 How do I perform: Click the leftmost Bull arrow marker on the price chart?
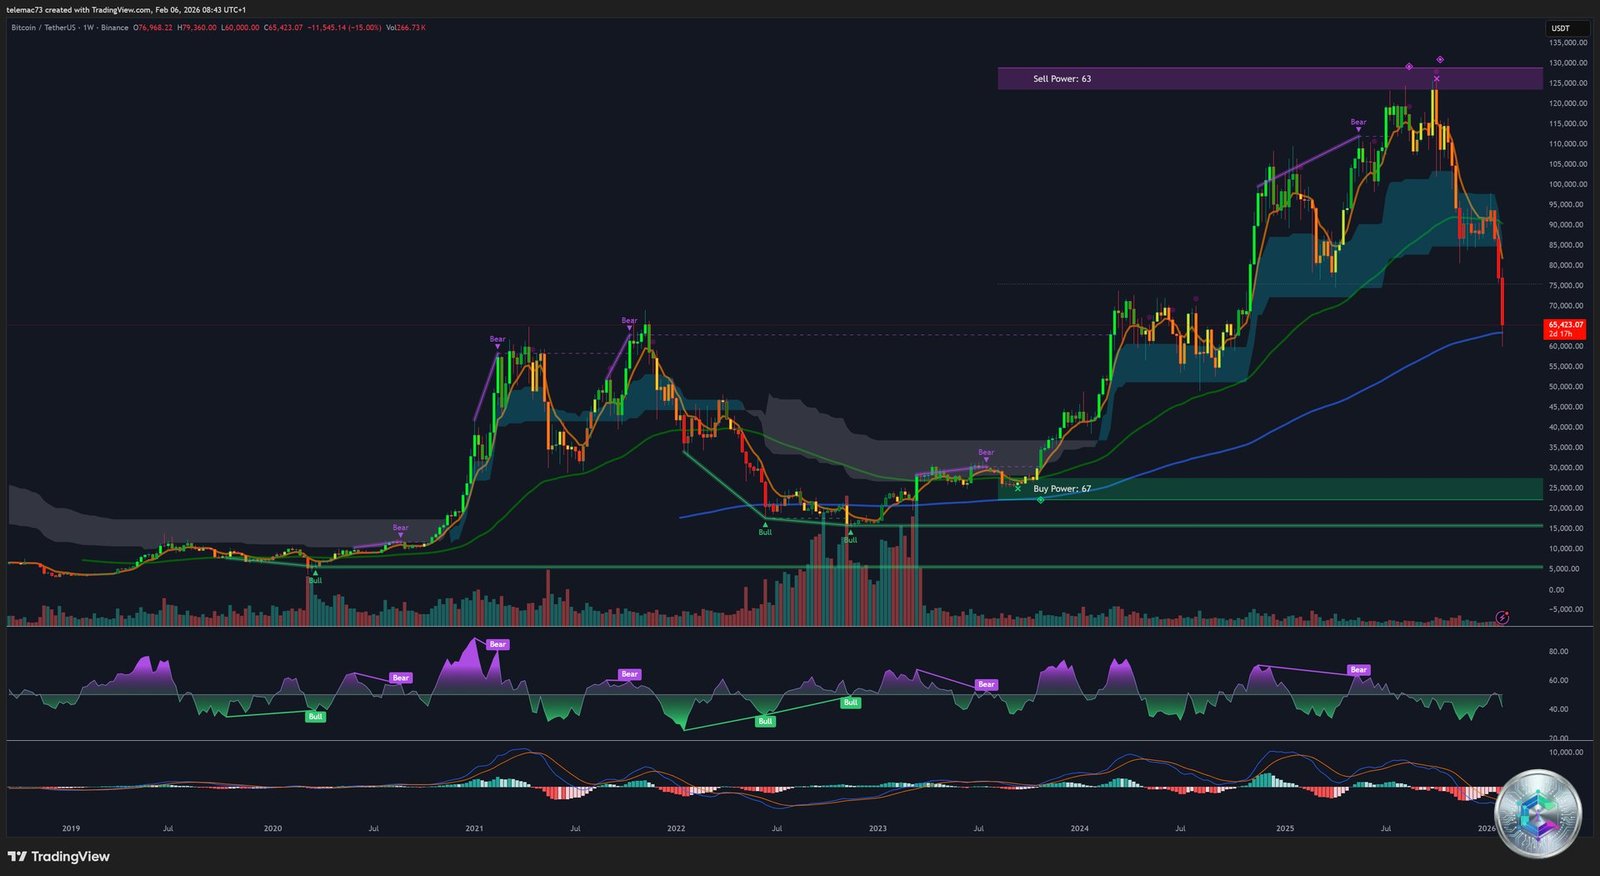tap(315, 577)
